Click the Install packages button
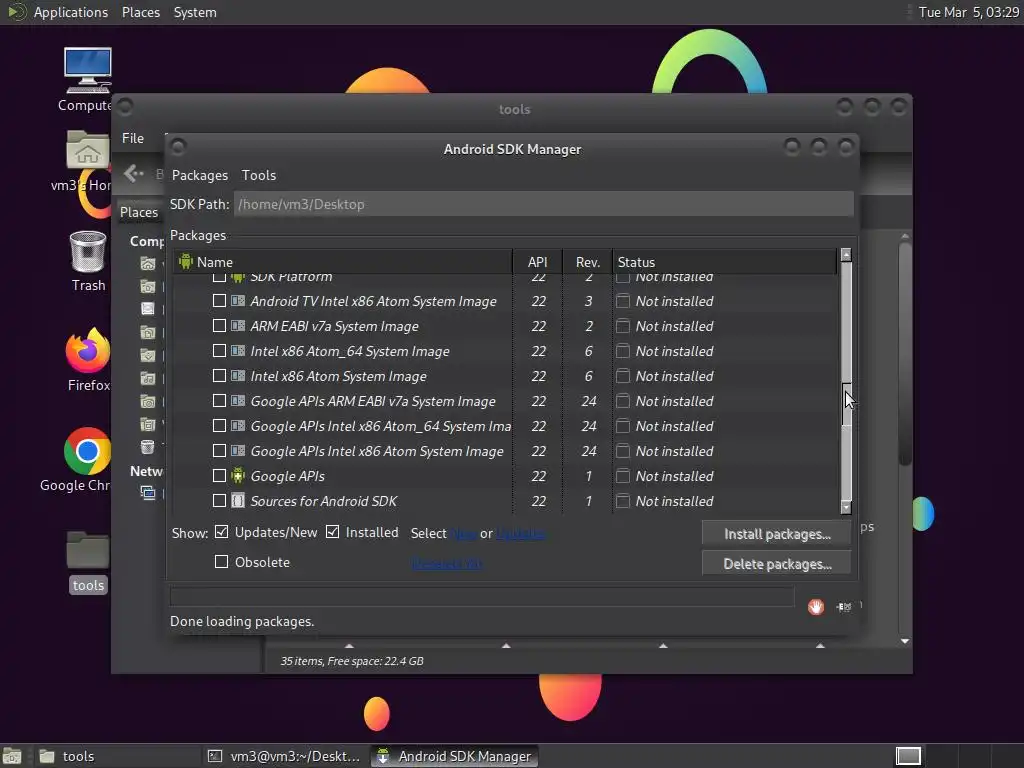The height and width of the screenshot is (768, 1024). [x=776, y=534]
